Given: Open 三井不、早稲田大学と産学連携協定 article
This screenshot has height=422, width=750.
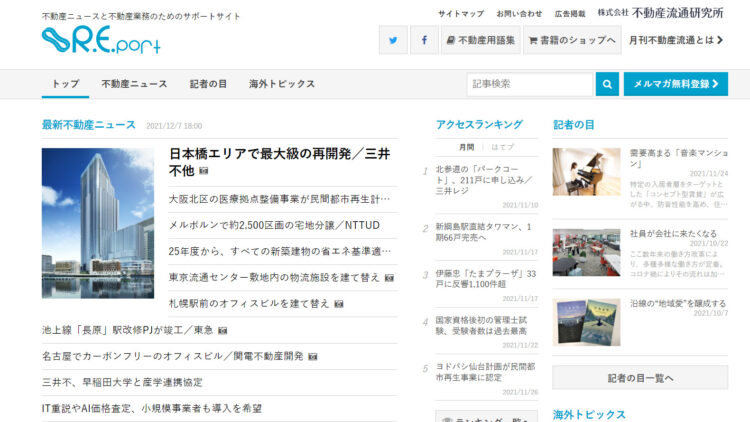Looking at the screenshot, I should [122, 382].
